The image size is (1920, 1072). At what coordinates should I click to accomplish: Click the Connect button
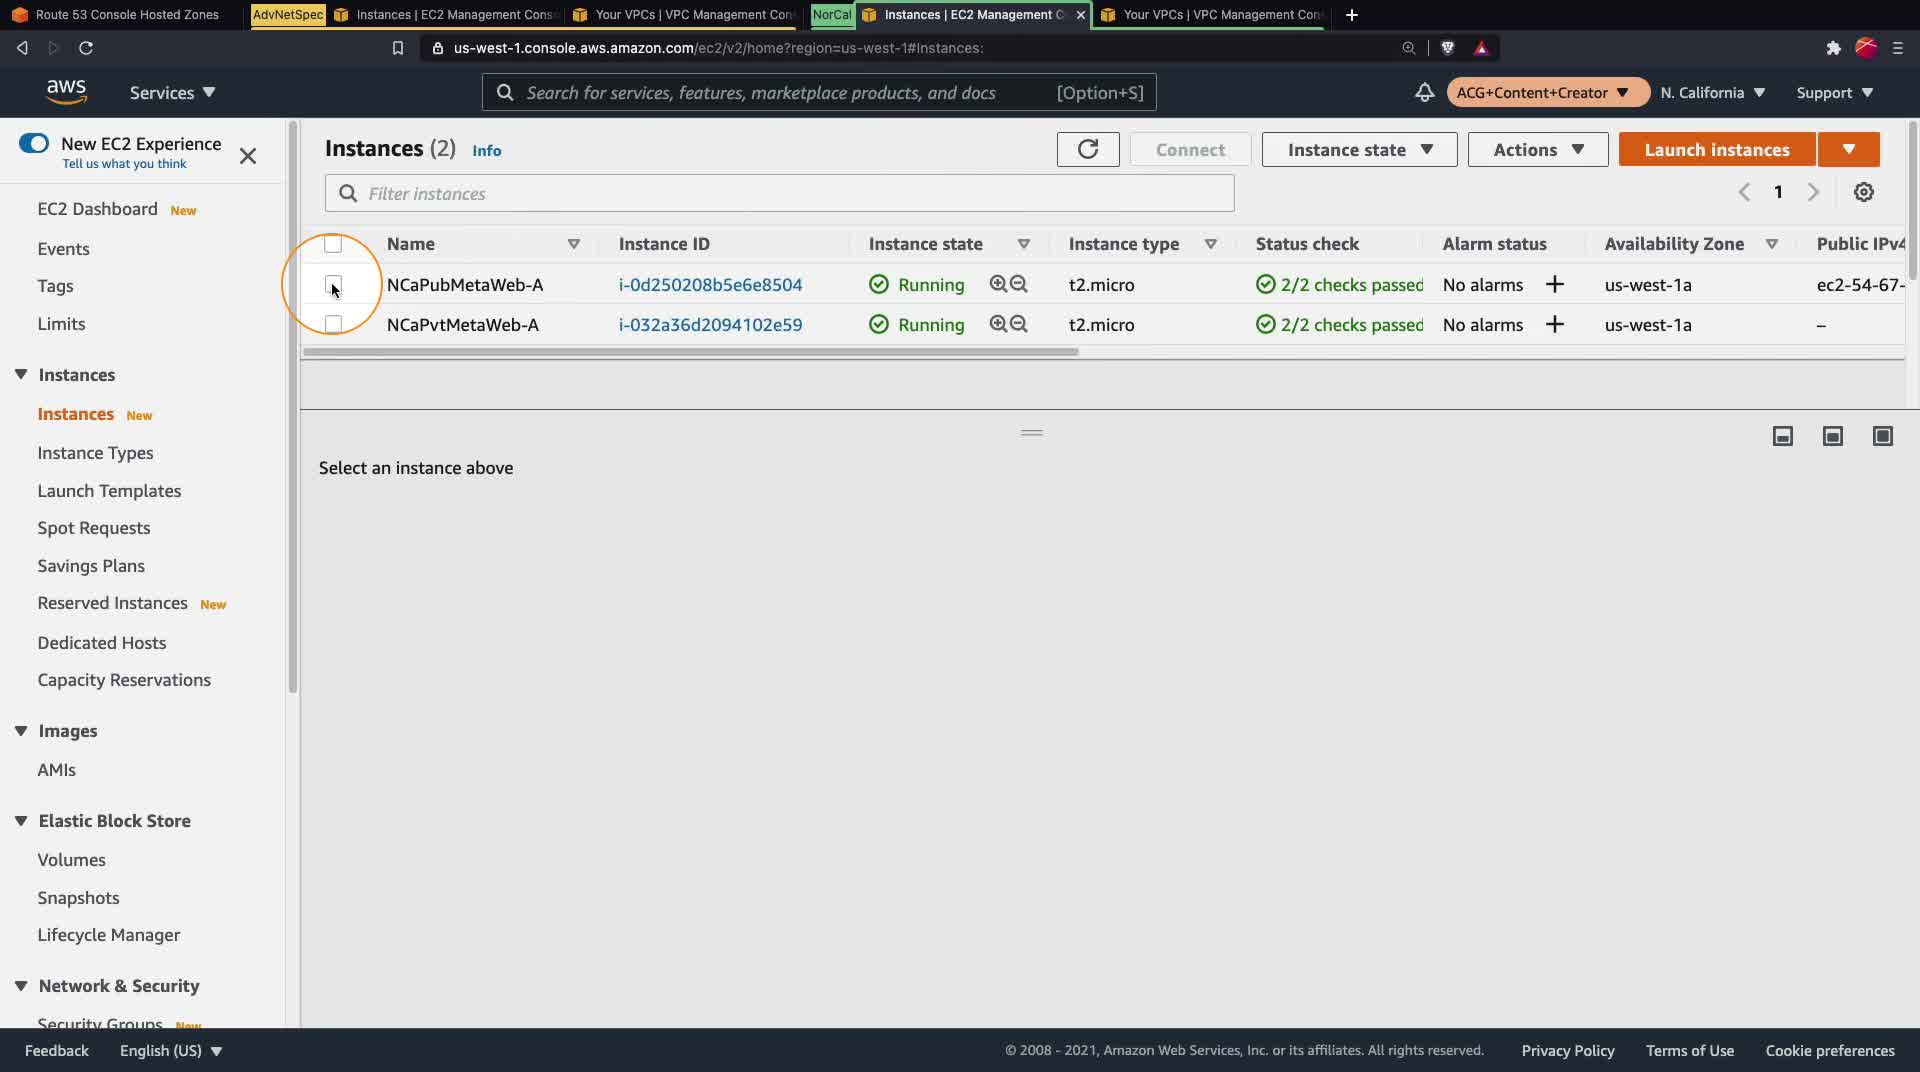pyautogui.click(x=1190, y=149)
